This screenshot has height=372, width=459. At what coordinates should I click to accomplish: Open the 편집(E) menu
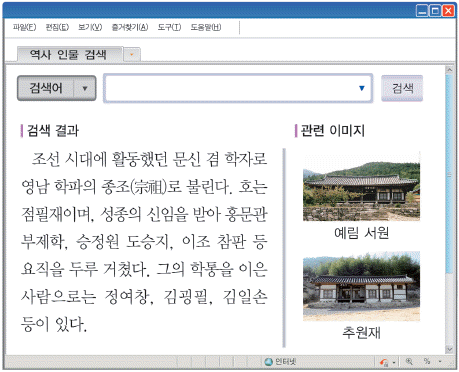[57, 27]
